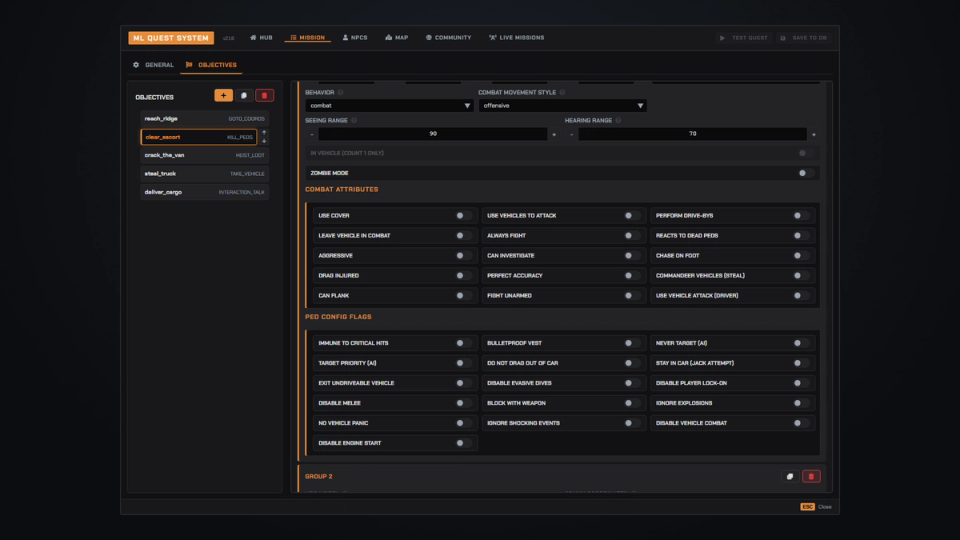This screenshot has width=960, height=540.
Task: Add a new objective with plus icon
Action: (x=223, y=96)
